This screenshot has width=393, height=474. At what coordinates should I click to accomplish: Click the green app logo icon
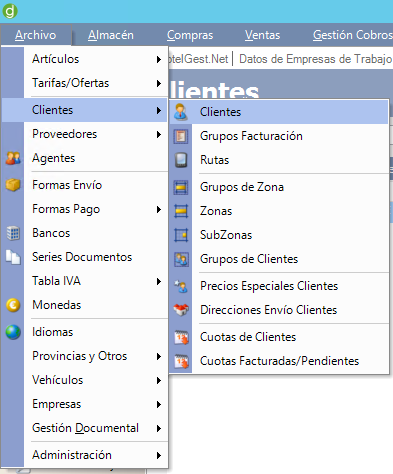point(10,11)
